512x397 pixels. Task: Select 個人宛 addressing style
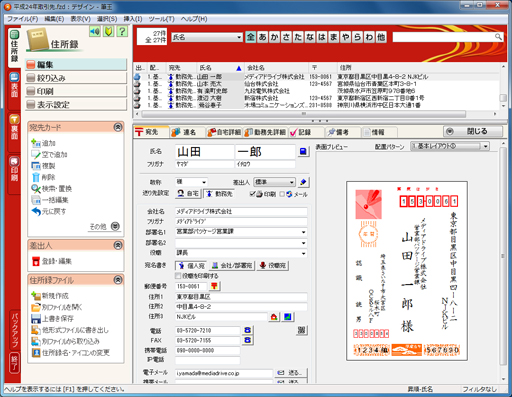tap(191, 266)
